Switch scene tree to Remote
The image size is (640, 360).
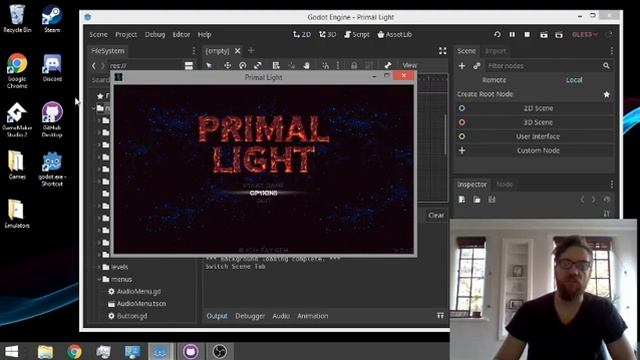pos(494,80)
